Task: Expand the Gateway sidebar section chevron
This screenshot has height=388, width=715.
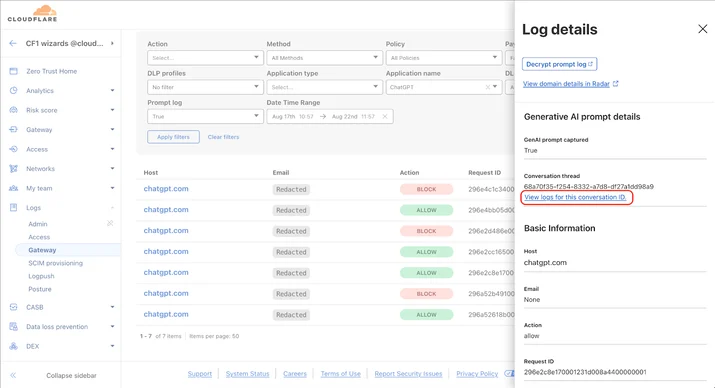Action: click(112, 129)
